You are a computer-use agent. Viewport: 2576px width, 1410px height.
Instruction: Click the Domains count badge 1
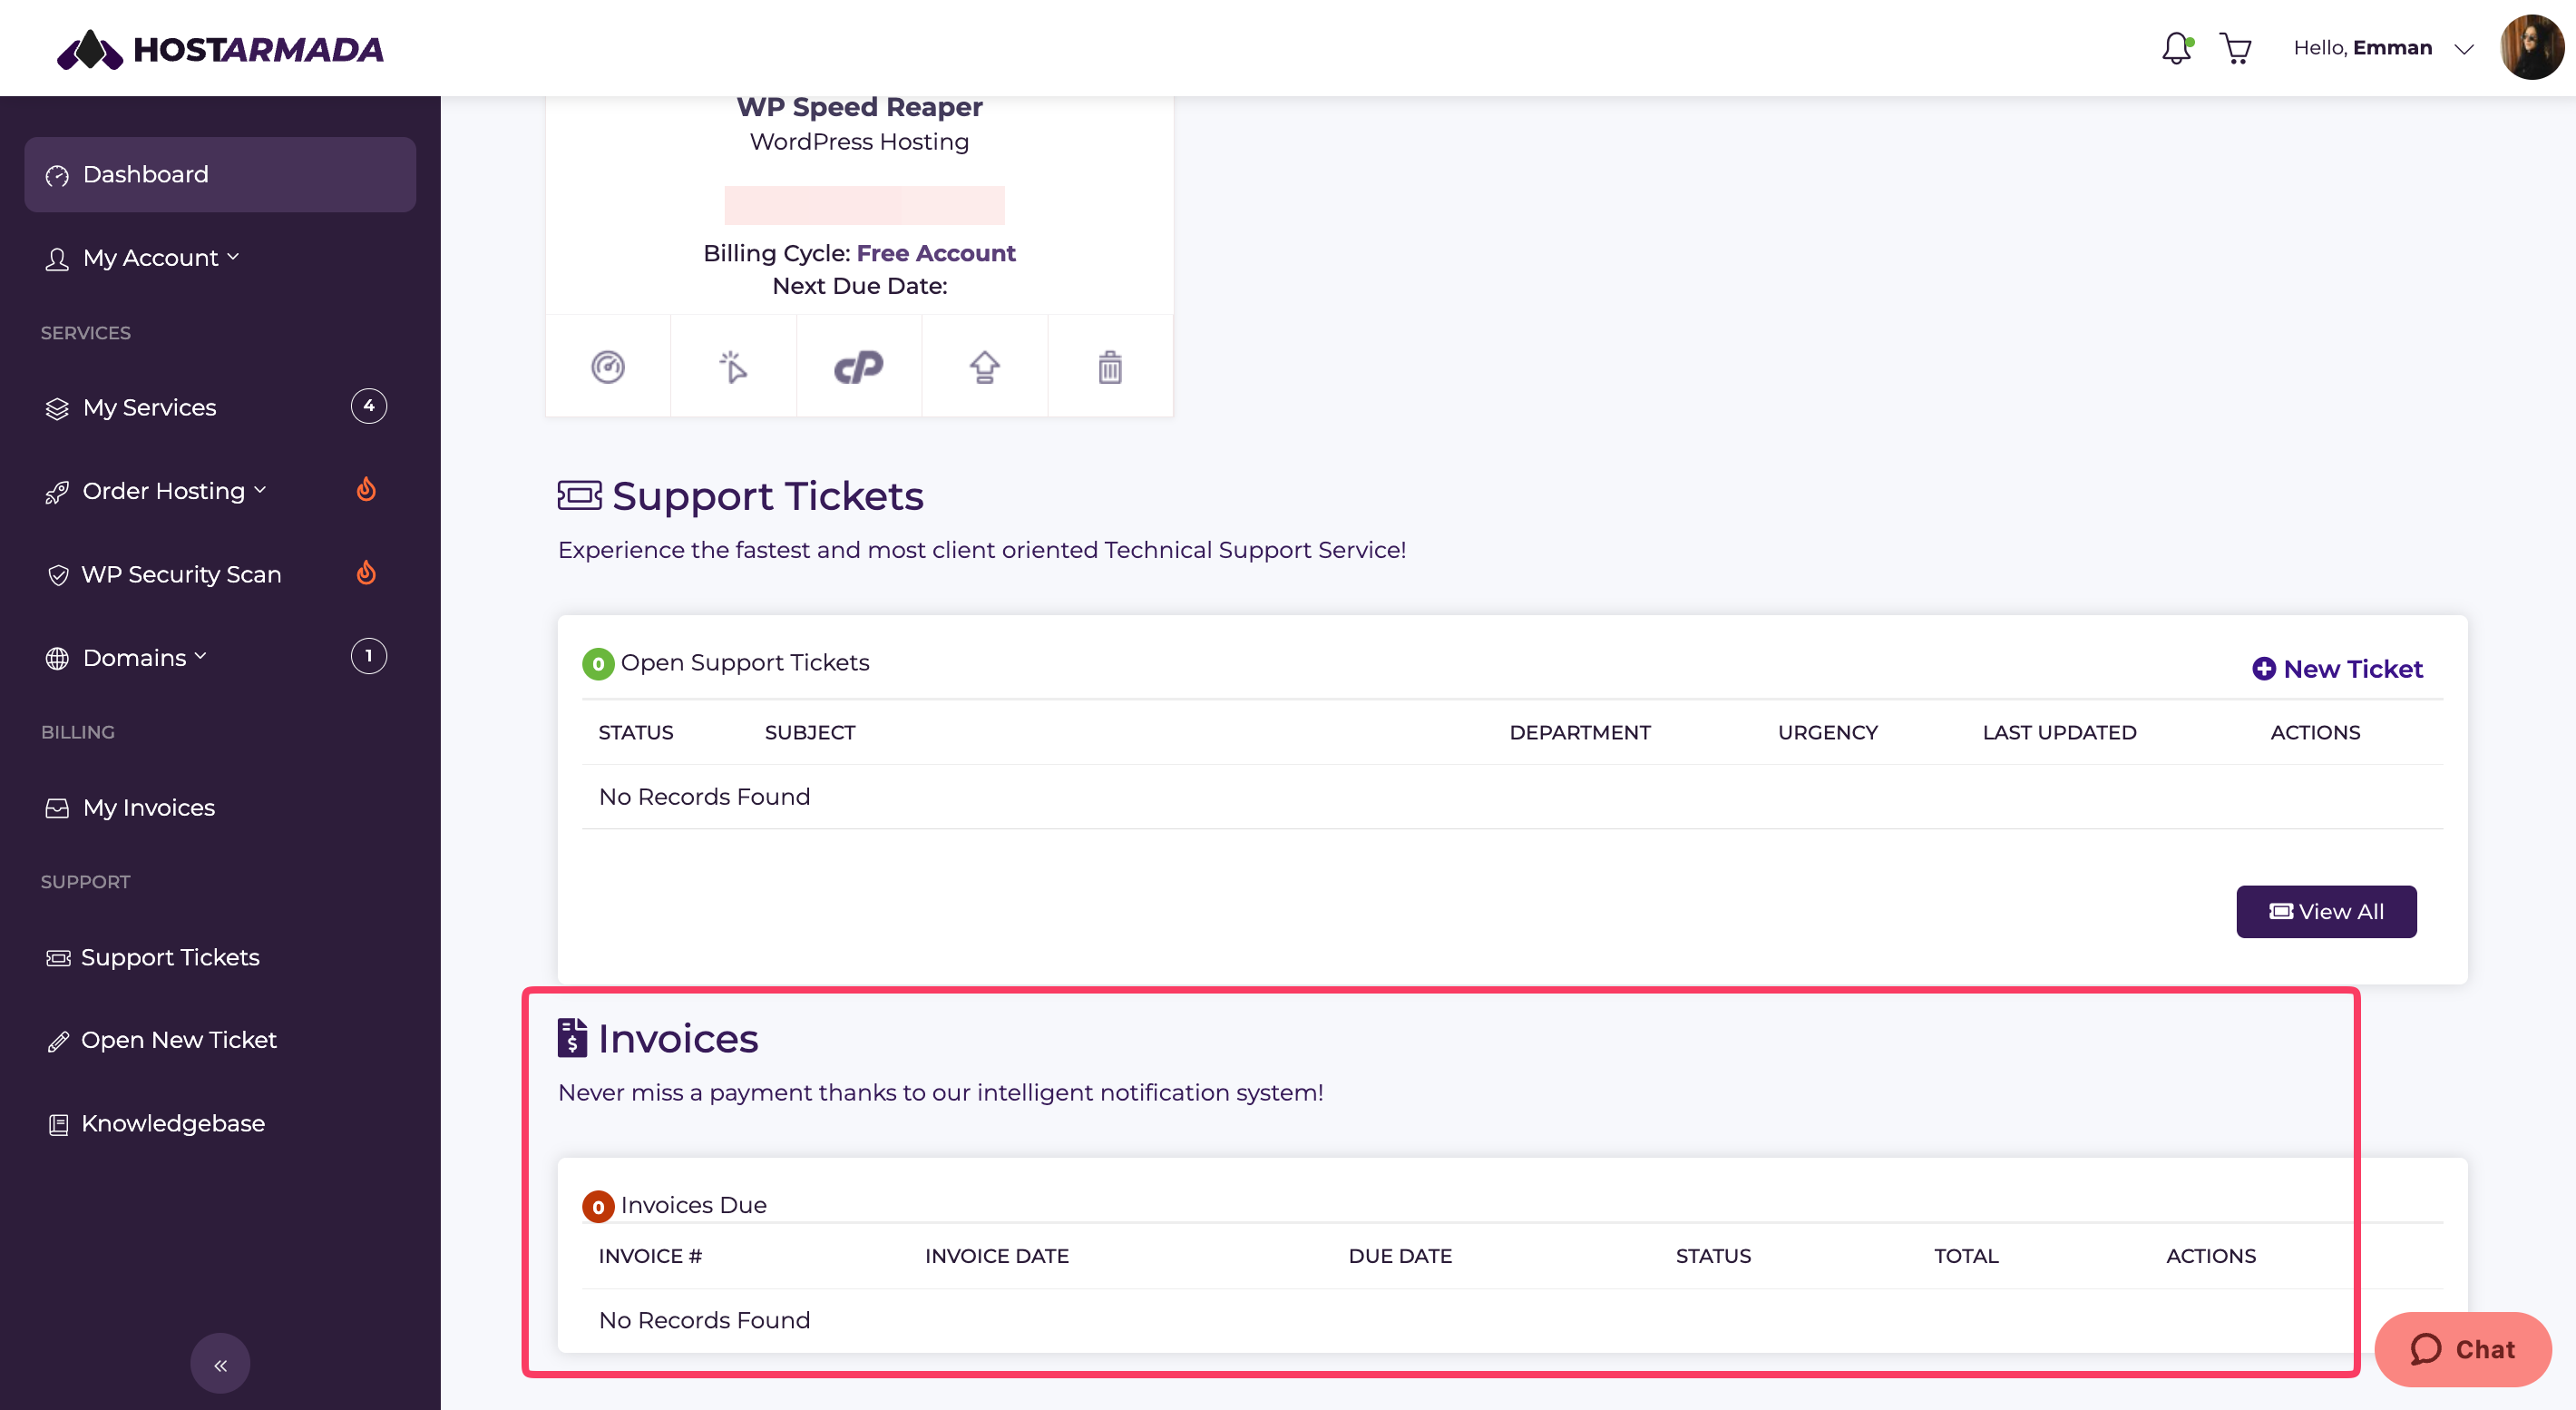pyautogui.click(x=369, y=656)
